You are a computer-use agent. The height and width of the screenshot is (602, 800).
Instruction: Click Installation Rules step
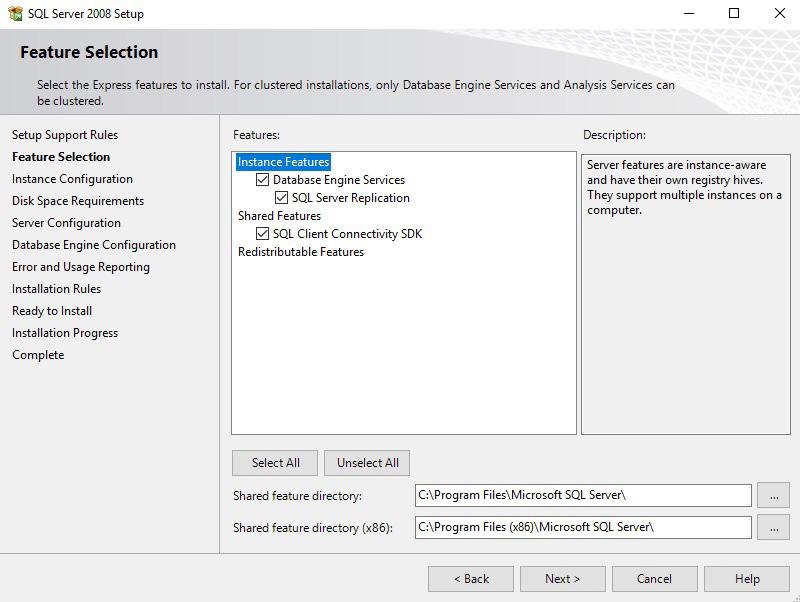[x=57, y=289]
